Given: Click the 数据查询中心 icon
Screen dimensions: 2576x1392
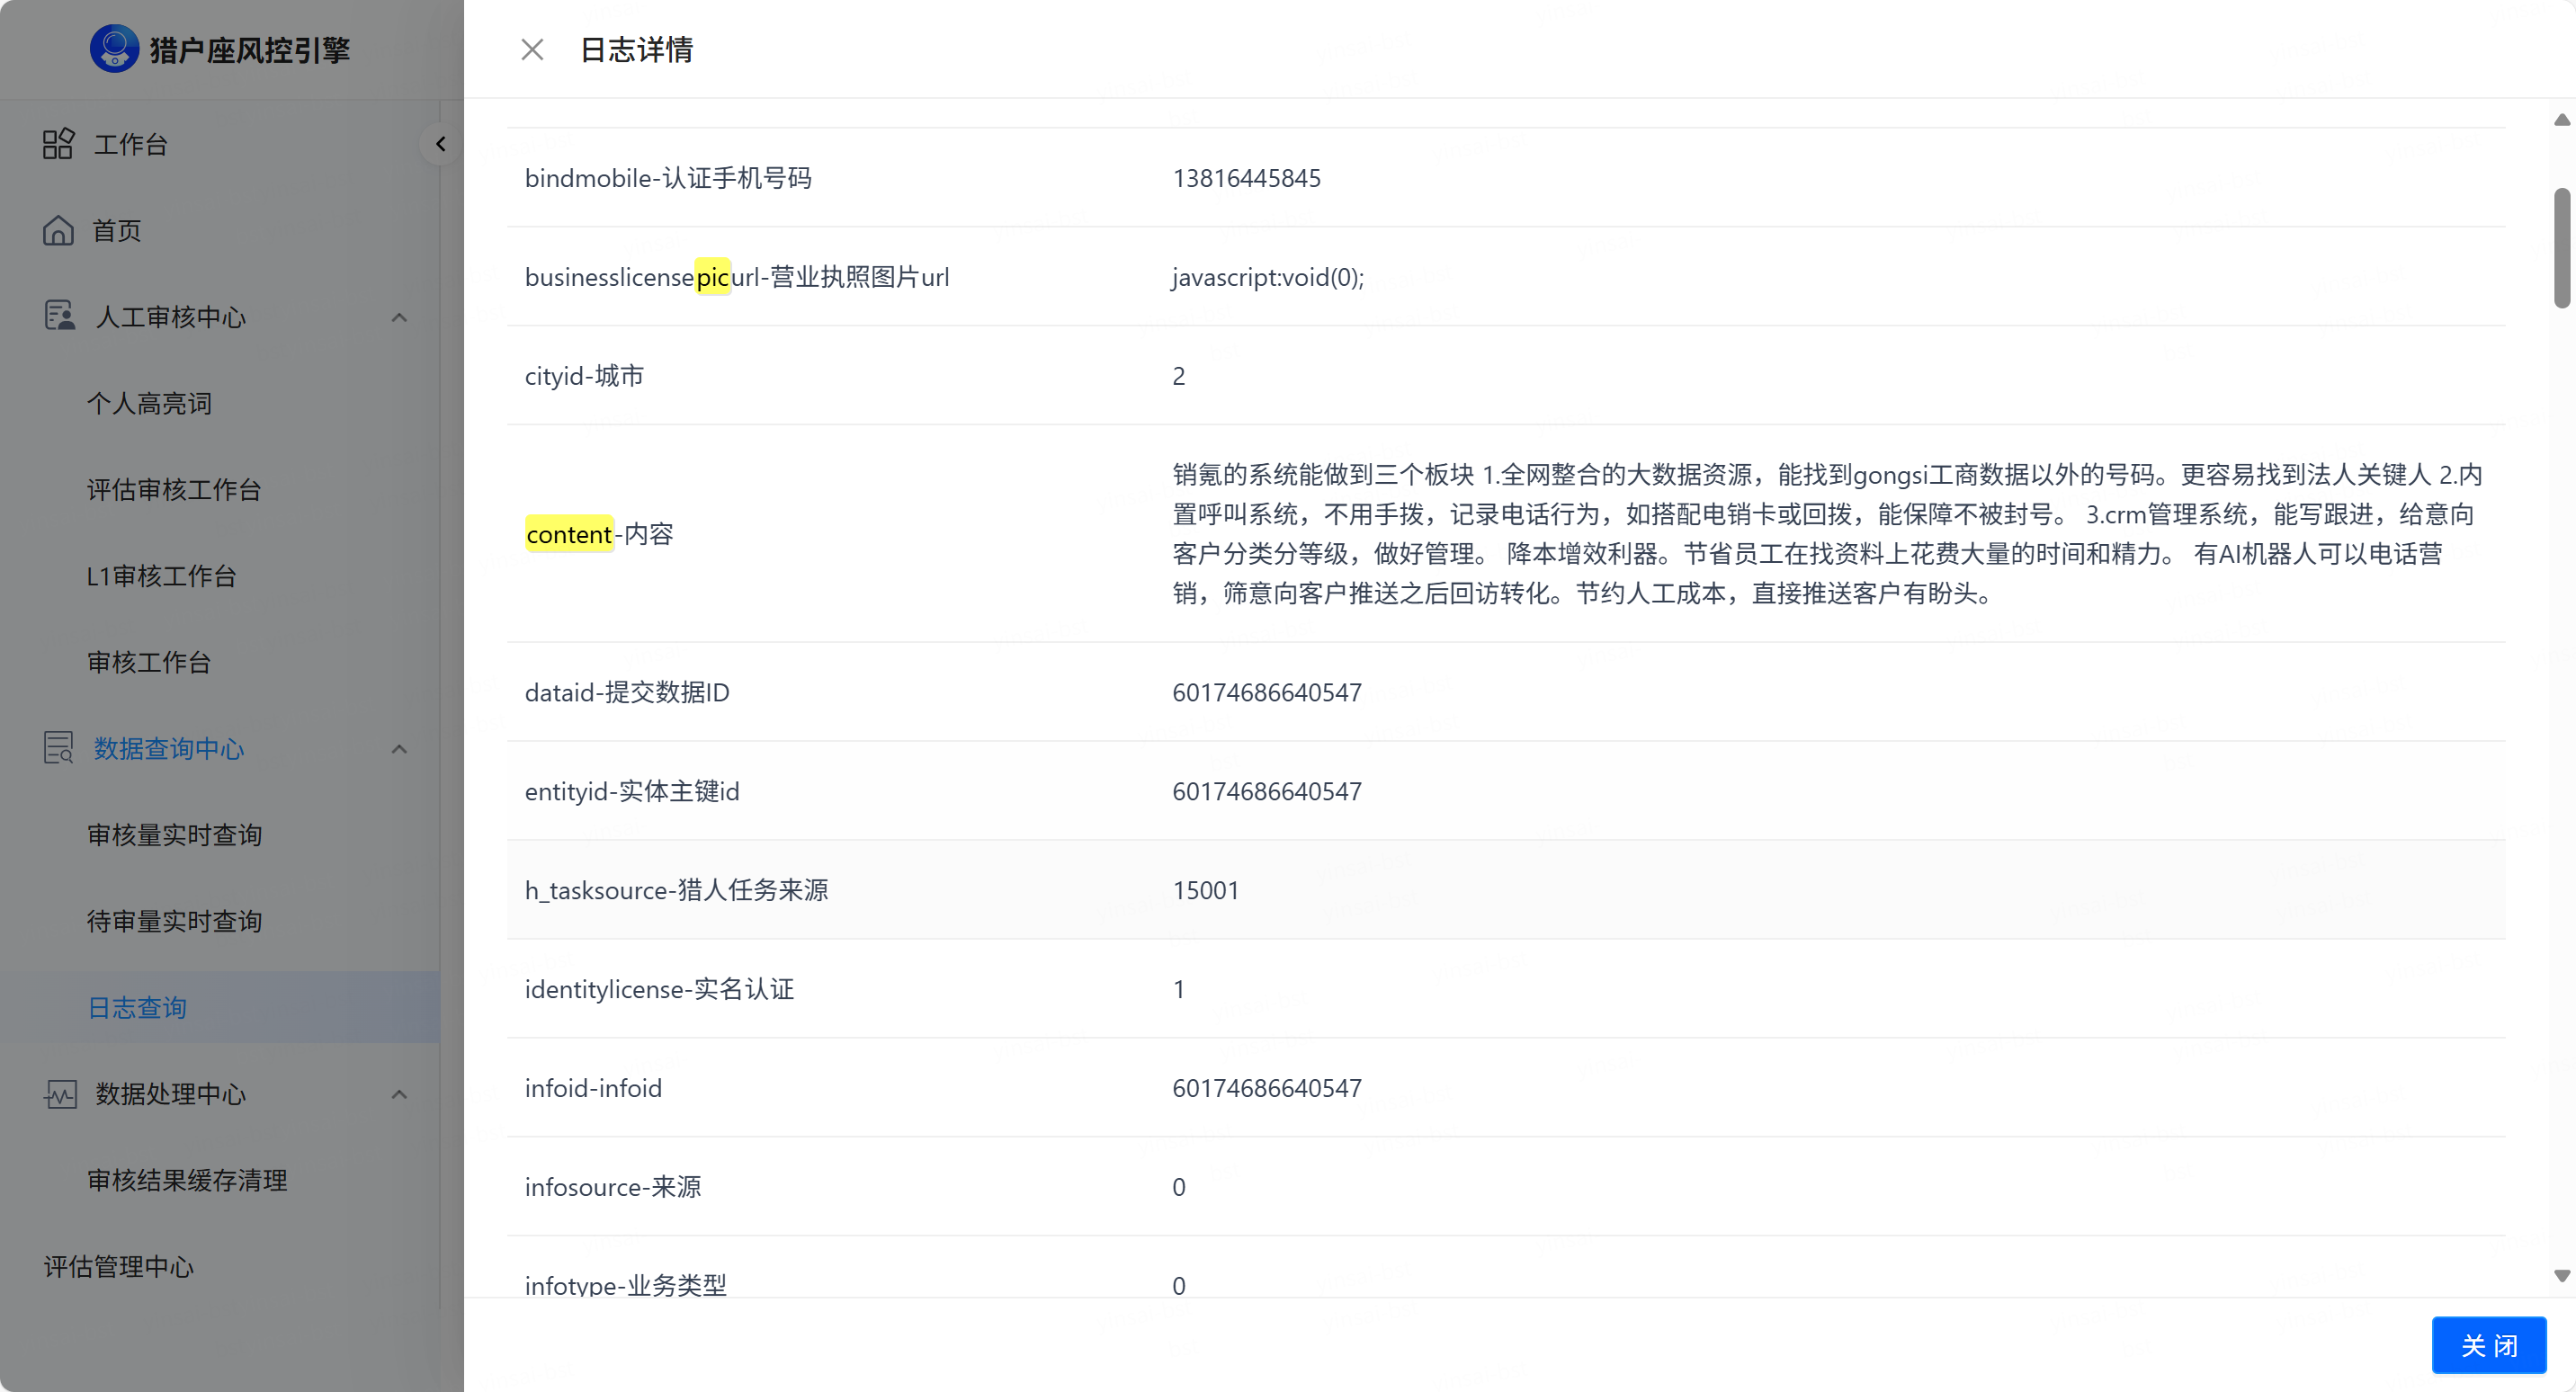Looking at the screenshot, I should coord(58,748).
